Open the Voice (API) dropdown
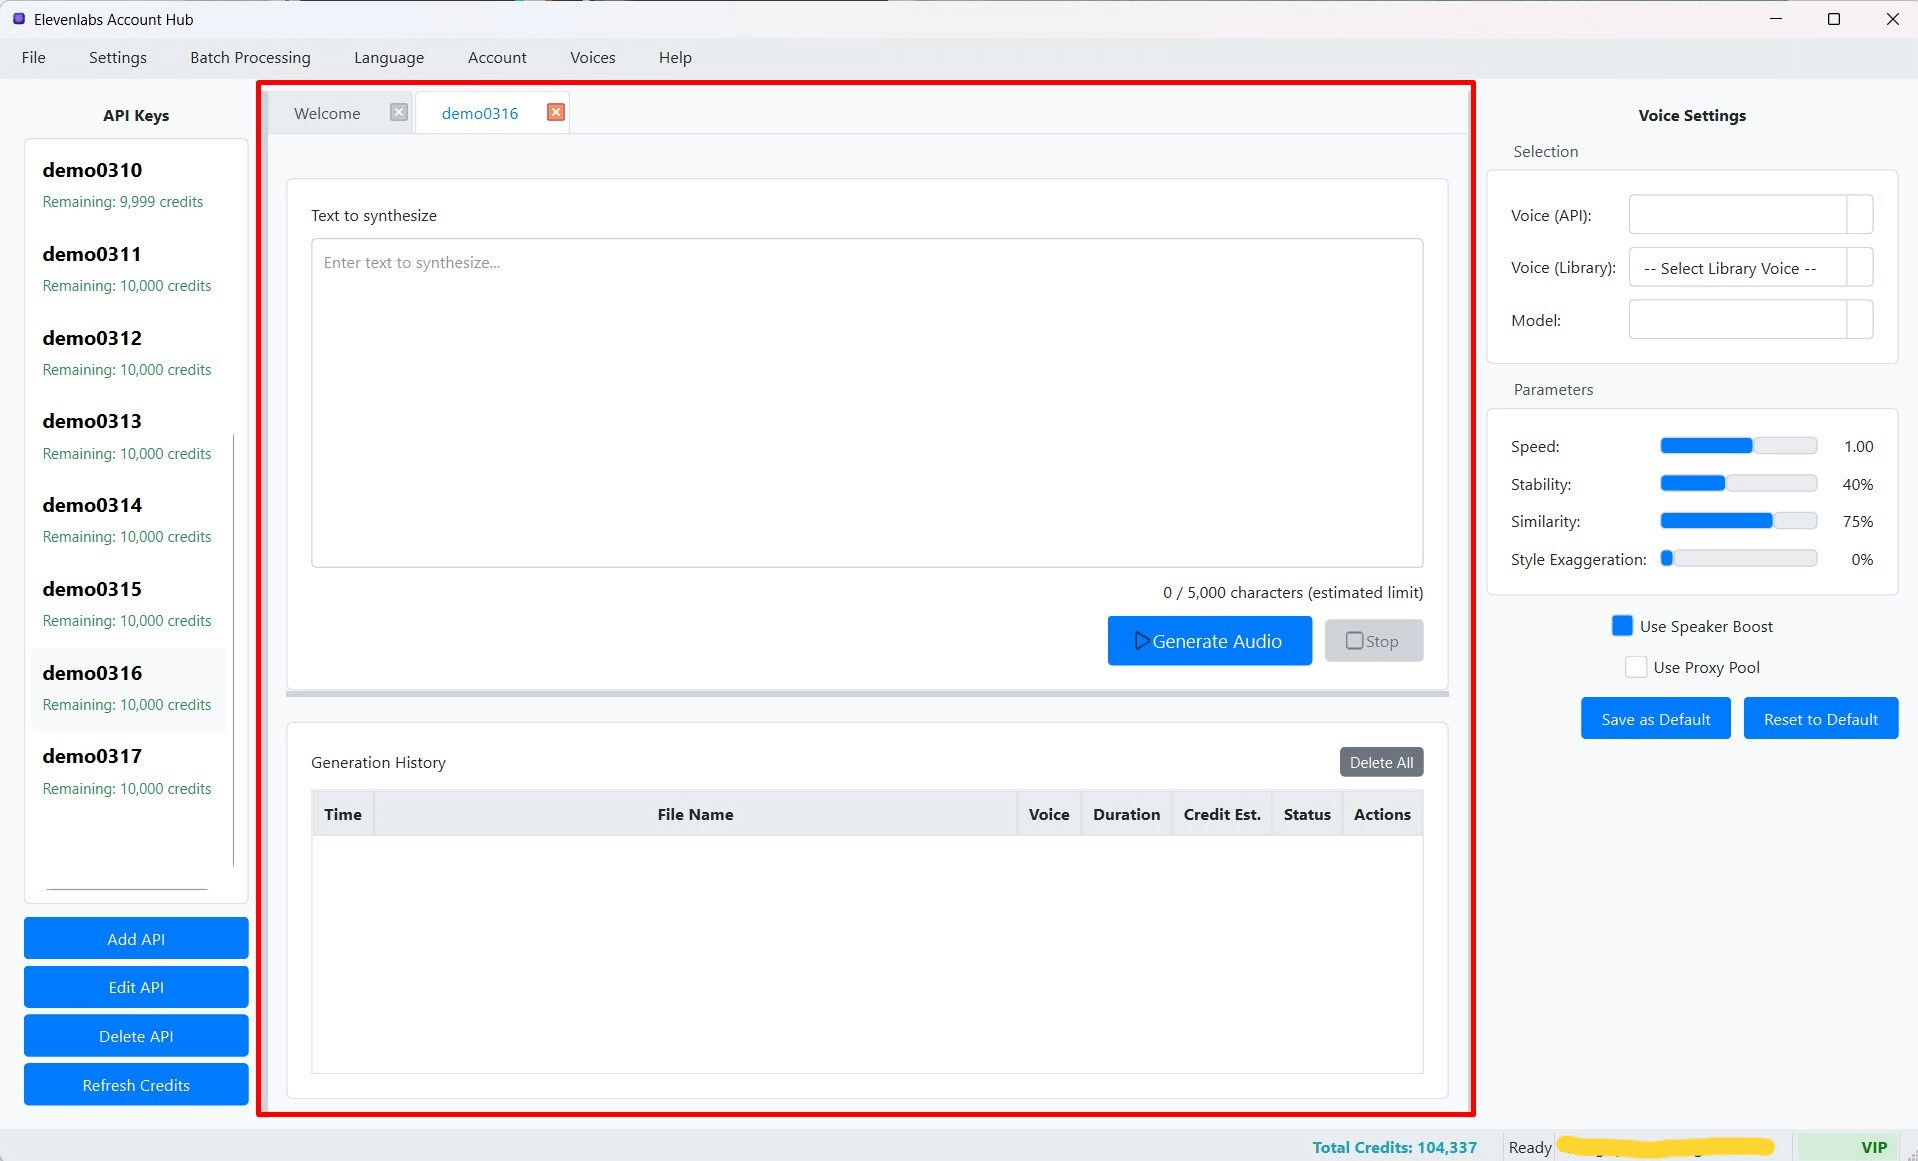 point(1751,215)
